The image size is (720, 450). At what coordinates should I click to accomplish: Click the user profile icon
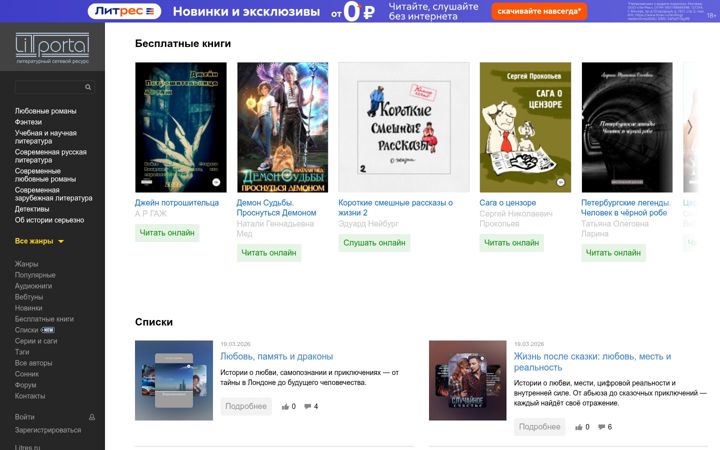click(92, 417)
